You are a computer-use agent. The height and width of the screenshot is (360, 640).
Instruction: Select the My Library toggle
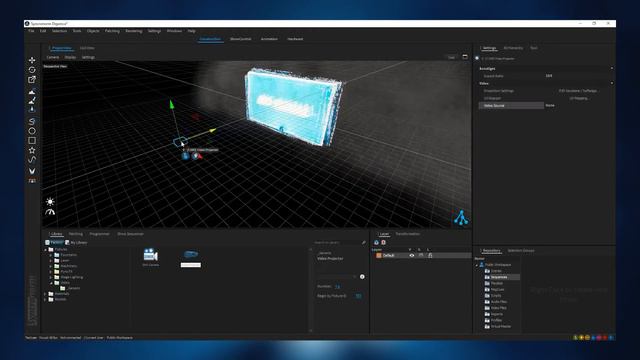(x=76, y=242)
